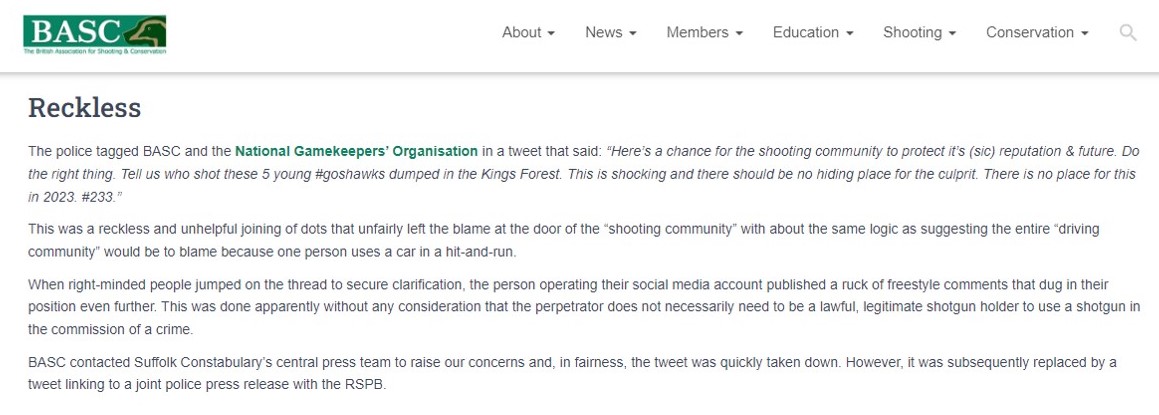The height and width of the screenshot is (415, 1159).
Task: Select the News menu label
Action: coord(603,33)
